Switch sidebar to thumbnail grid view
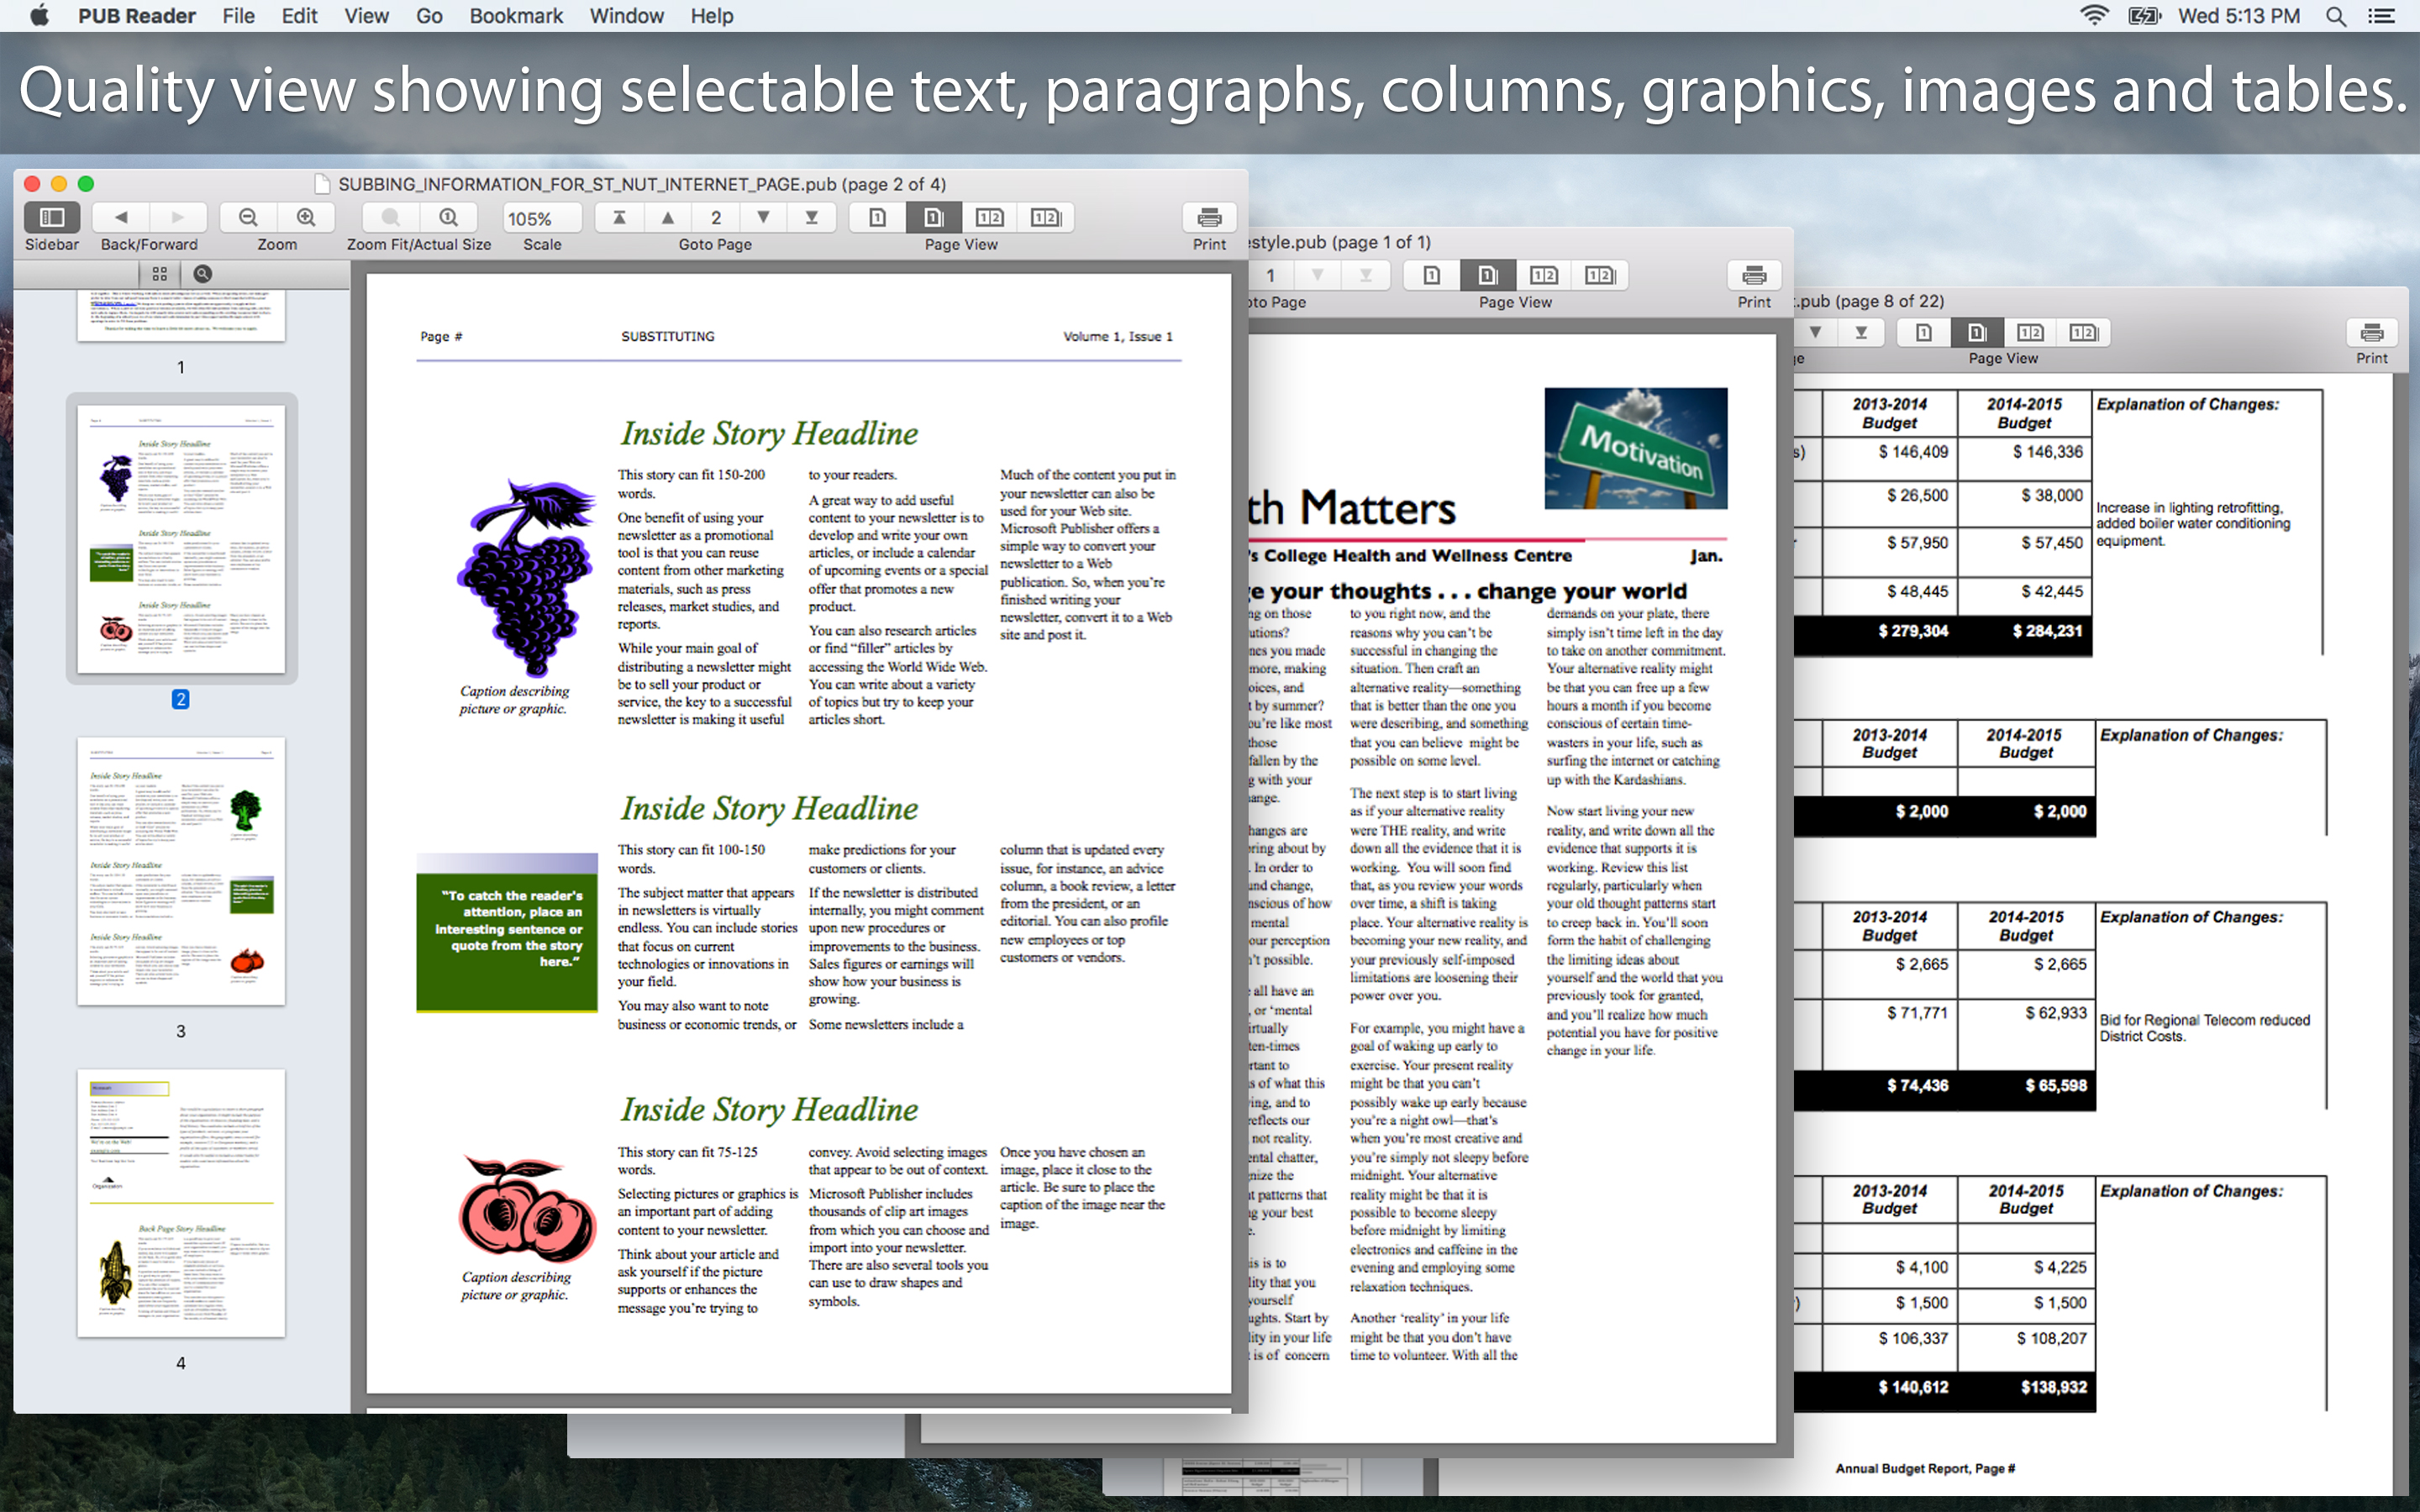Image resolution: width=2420 pixels, height=1512 pixels. click(x=160, y=273)
